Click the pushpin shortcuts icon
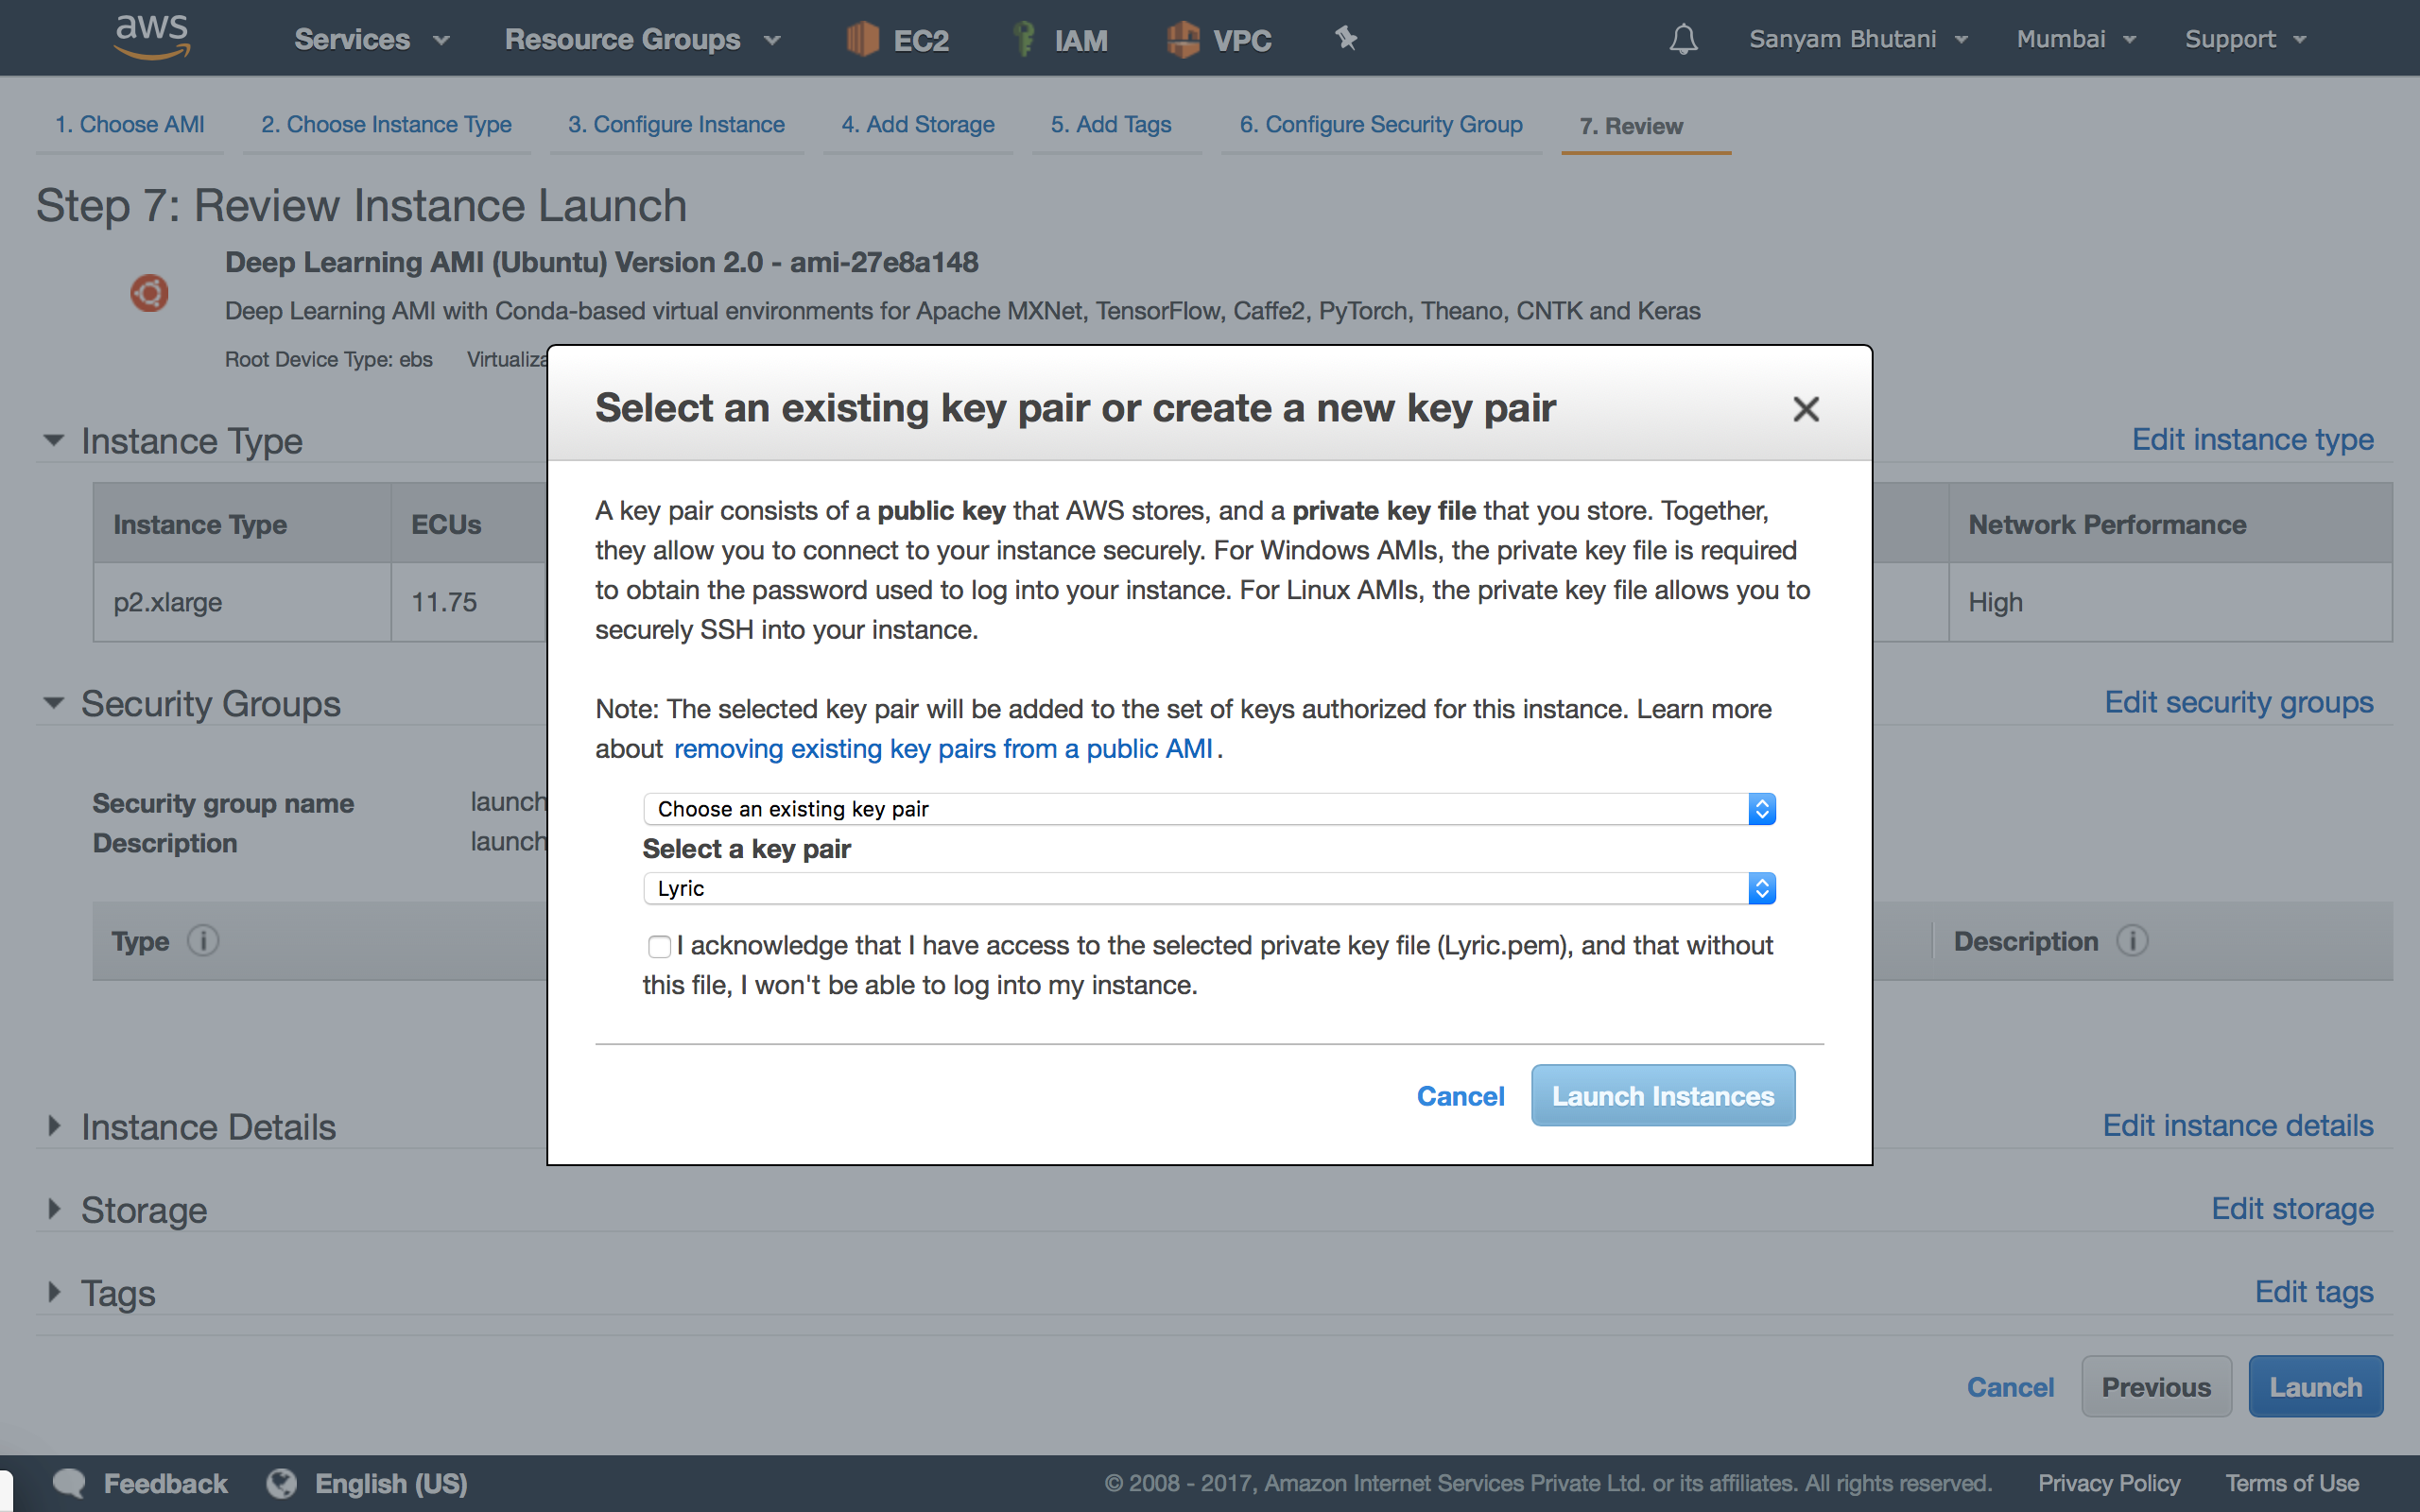 point(1346,39)
